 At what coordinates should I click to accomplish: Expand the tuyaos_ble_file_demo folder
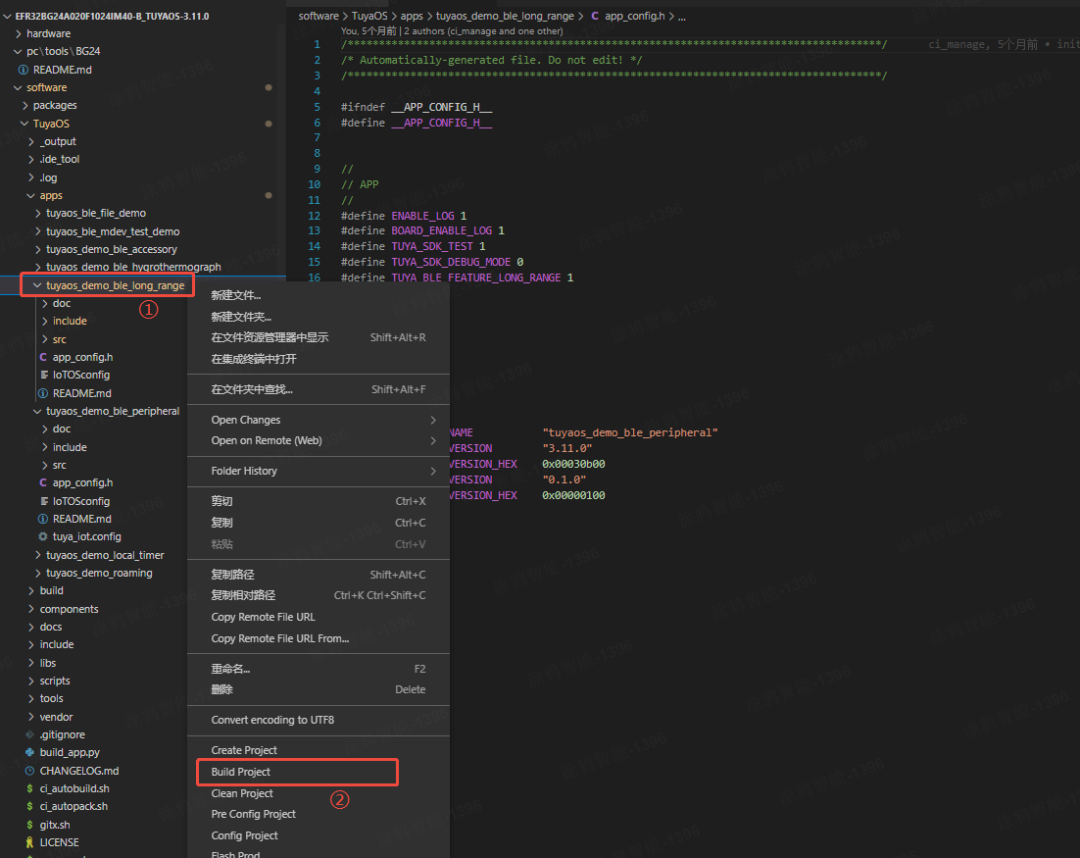(x=38, y=213)
